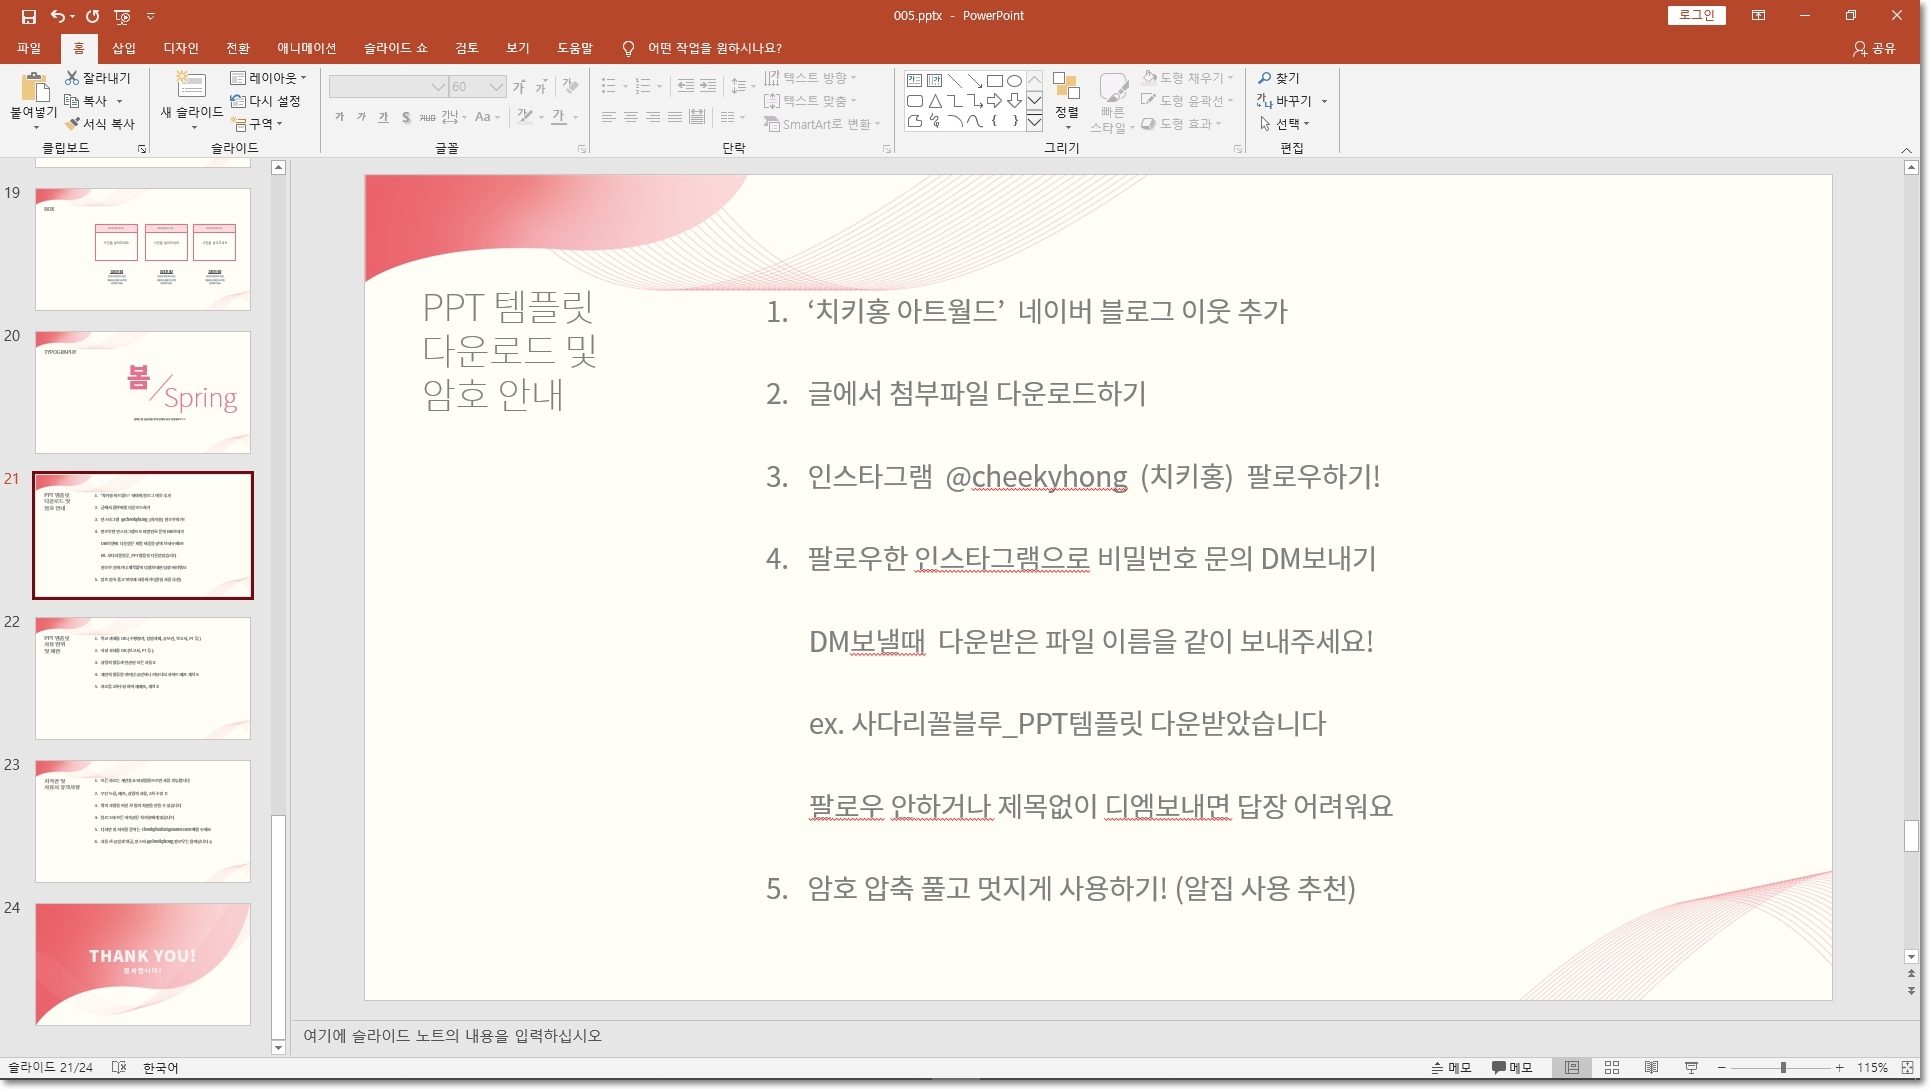1929x1089 pixels.
Task: Open the Design (디자인) tab
Action: pos(181,48)
